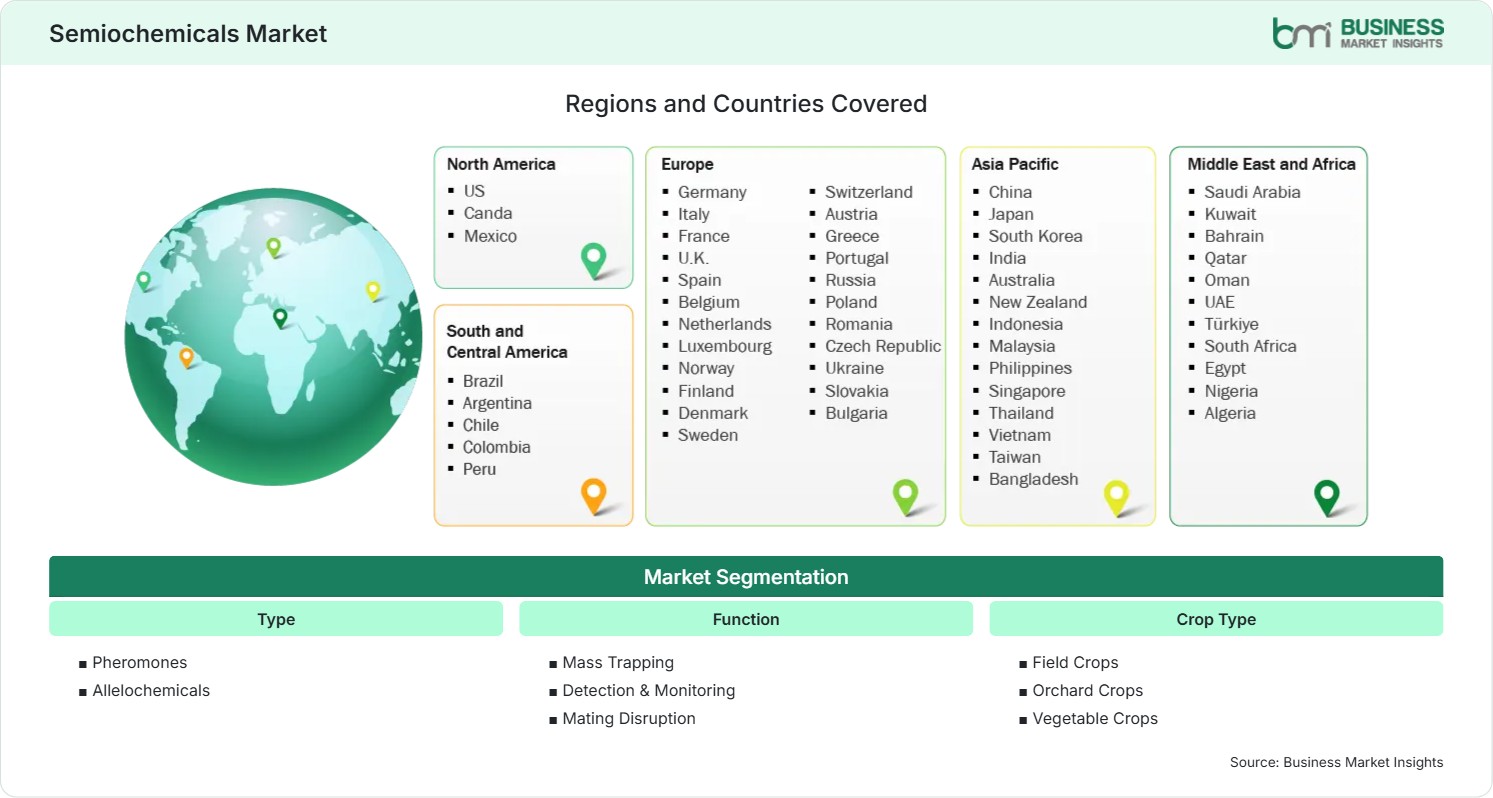
Task: Click the Asia Pacific heading
Action: [1015, 164]
